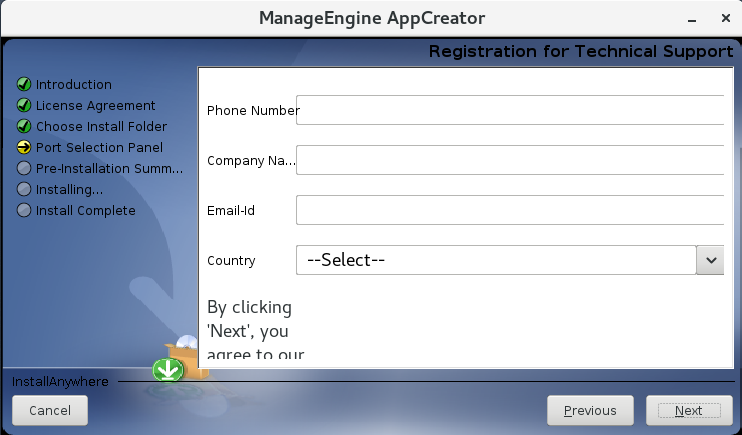
Task: Click the green download arrow installer icon
Action: [167, 370]
